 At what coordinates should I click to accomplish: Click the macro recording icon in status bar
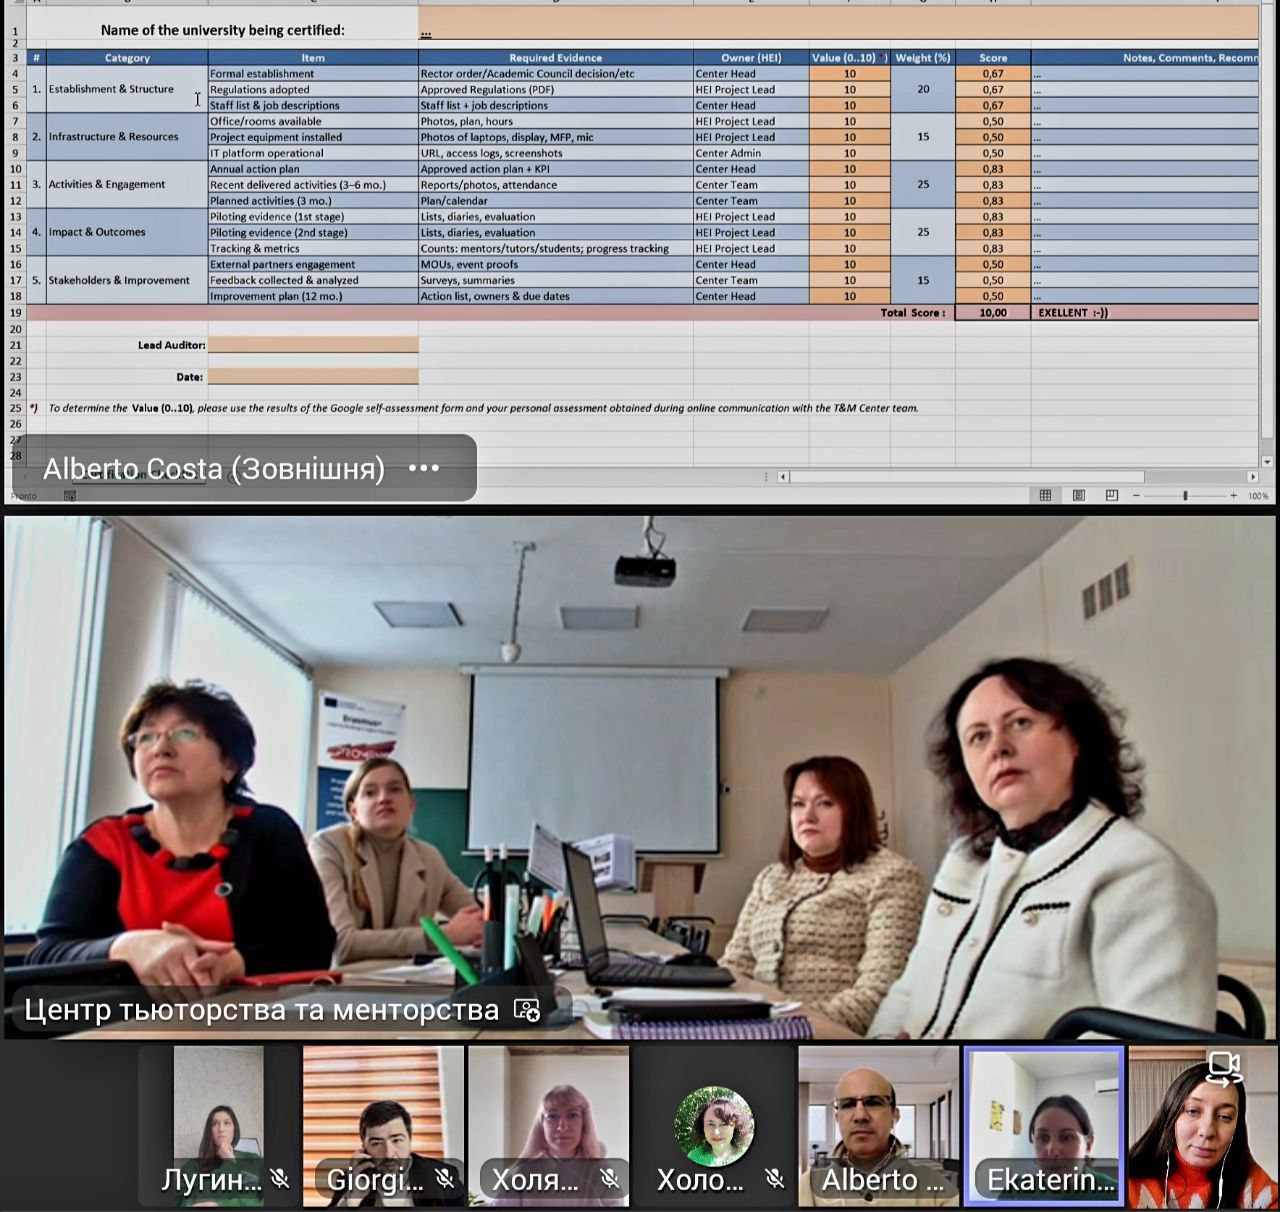(x=70, y=496)
